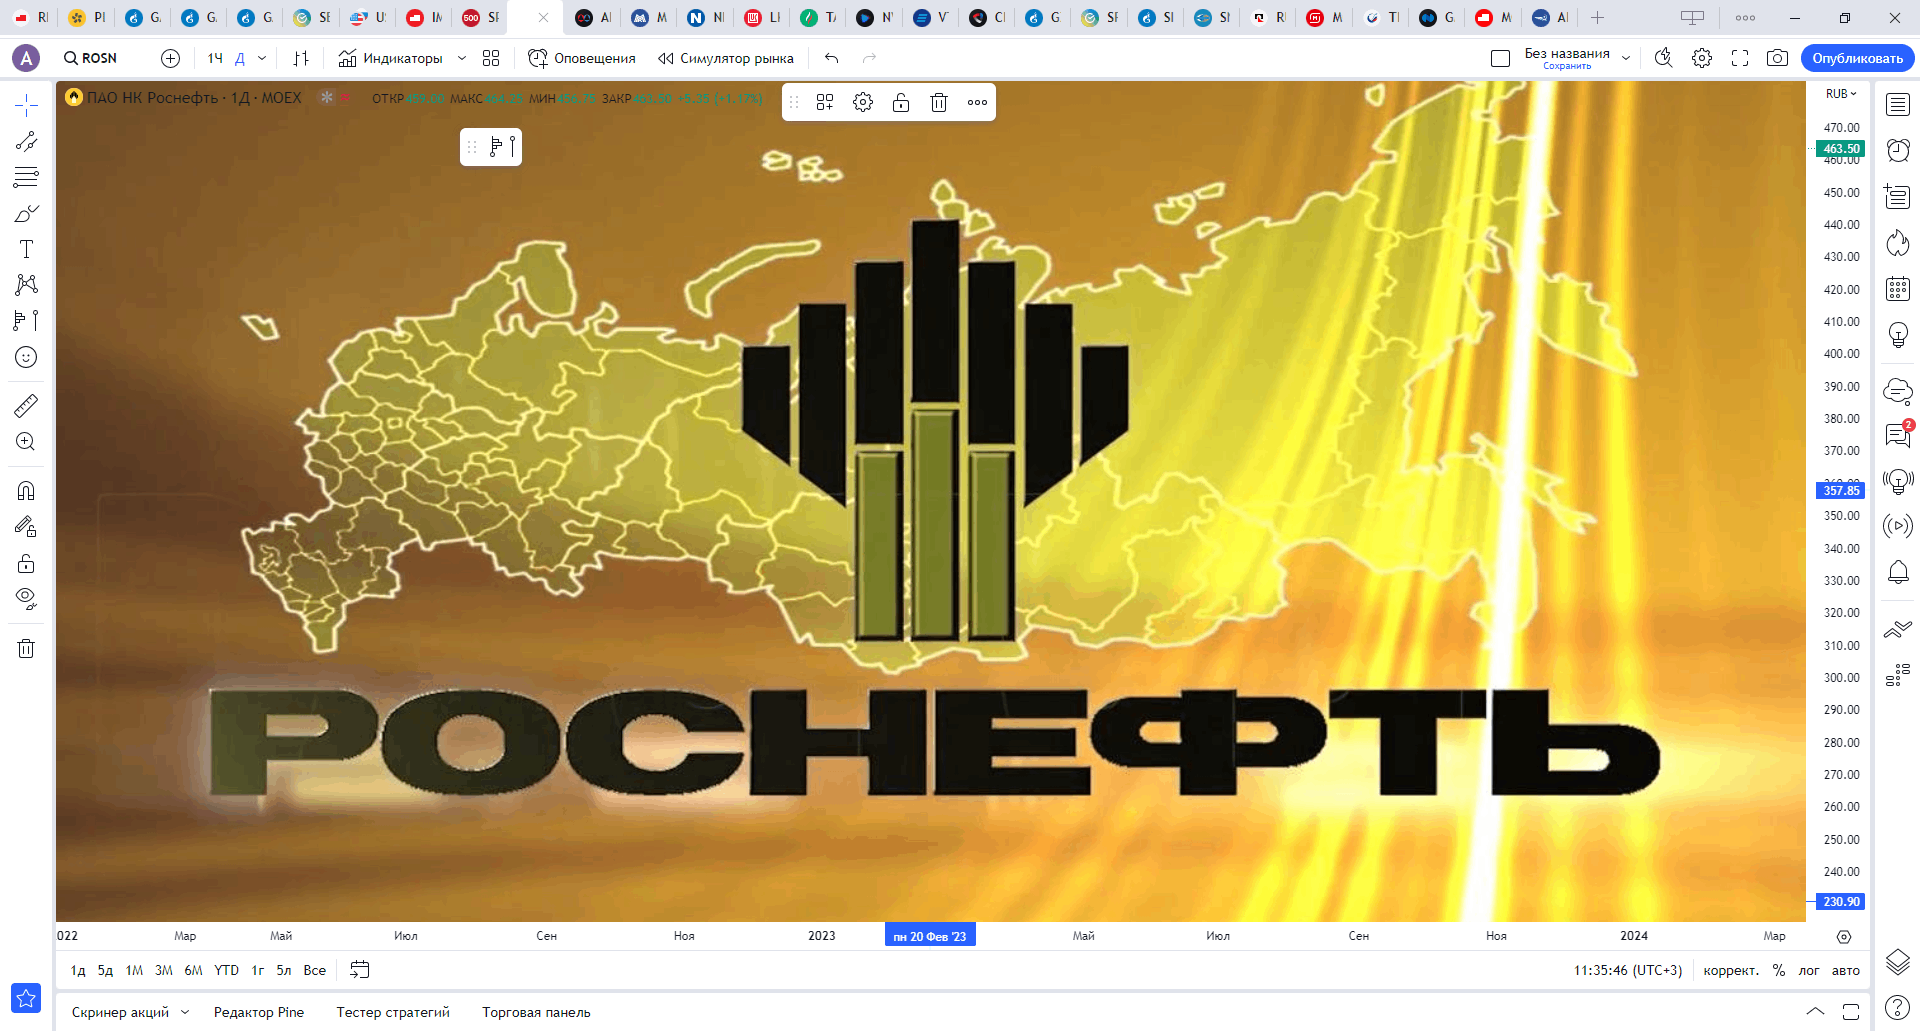Set the YTD date range
1920x1031 pixels.
[x=227, y=970]
